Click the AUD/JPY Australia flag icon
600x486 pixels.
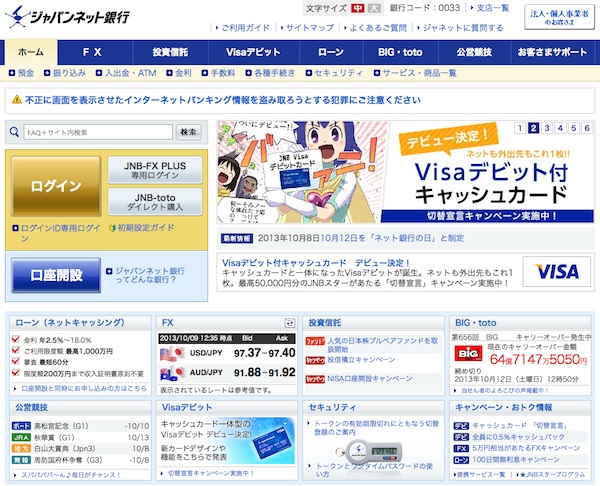tap(171, 373)
